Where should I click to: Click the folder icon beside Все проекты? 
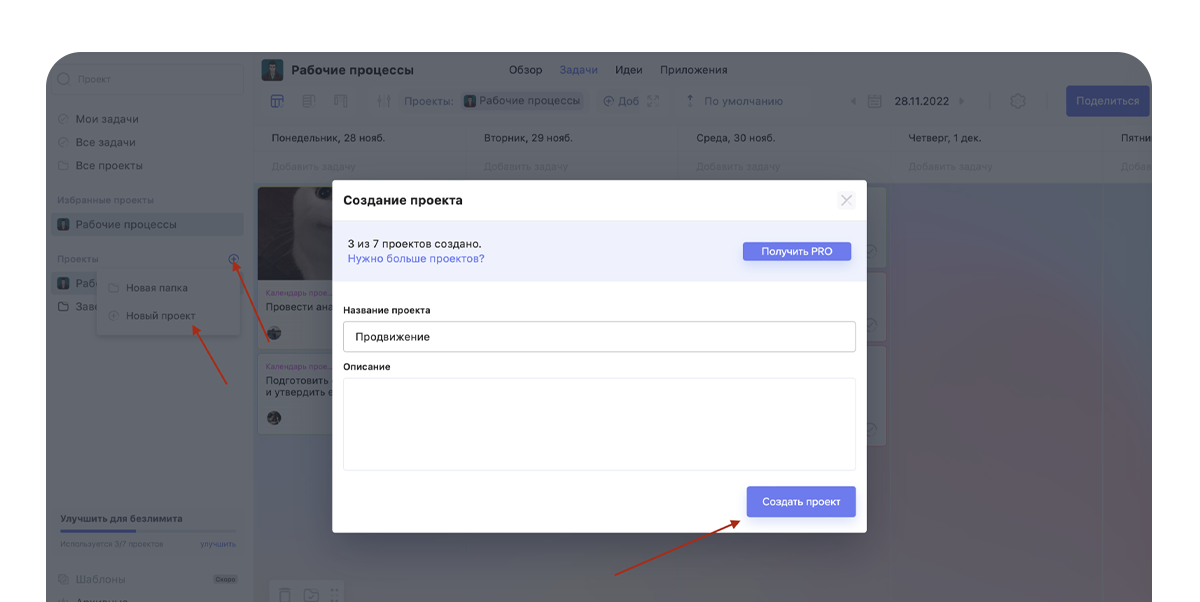pyautogui.click(x=64, y=165)
